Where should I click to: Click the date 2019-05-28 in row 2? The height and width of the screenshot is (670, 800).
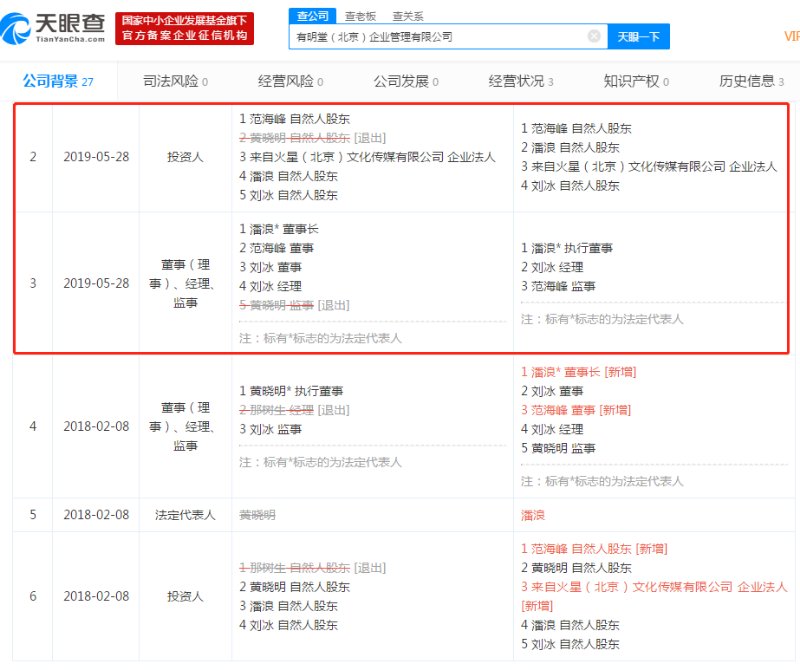pyautogui.click(x=96, y=157)
